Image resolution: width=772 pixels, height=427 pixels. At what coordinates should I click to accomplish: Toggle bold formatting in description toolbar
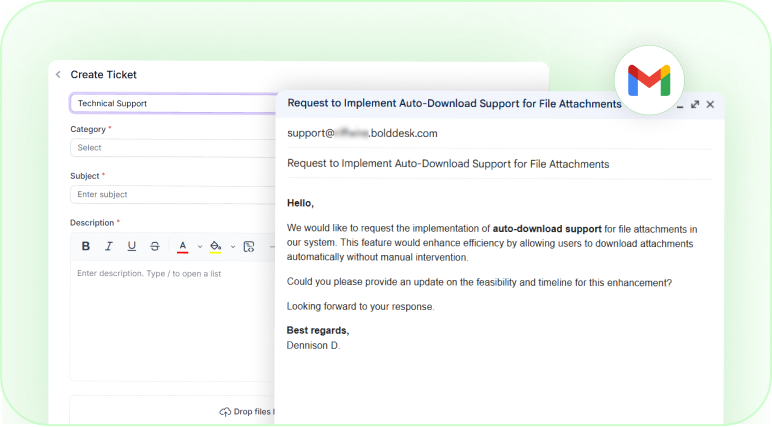pos(86,246)
